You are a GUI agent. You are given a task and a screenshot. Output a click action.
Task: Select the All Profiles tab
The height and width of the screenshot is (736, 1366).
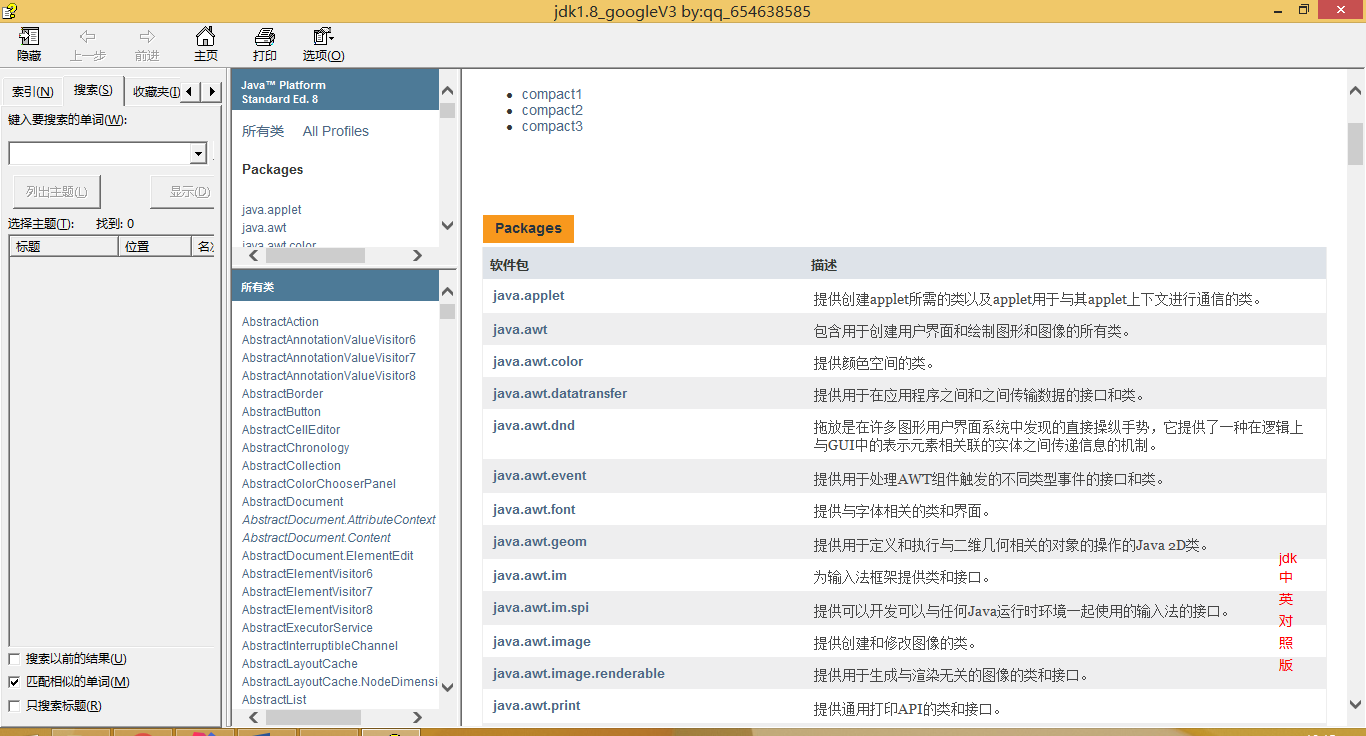(x=335, y=130)
